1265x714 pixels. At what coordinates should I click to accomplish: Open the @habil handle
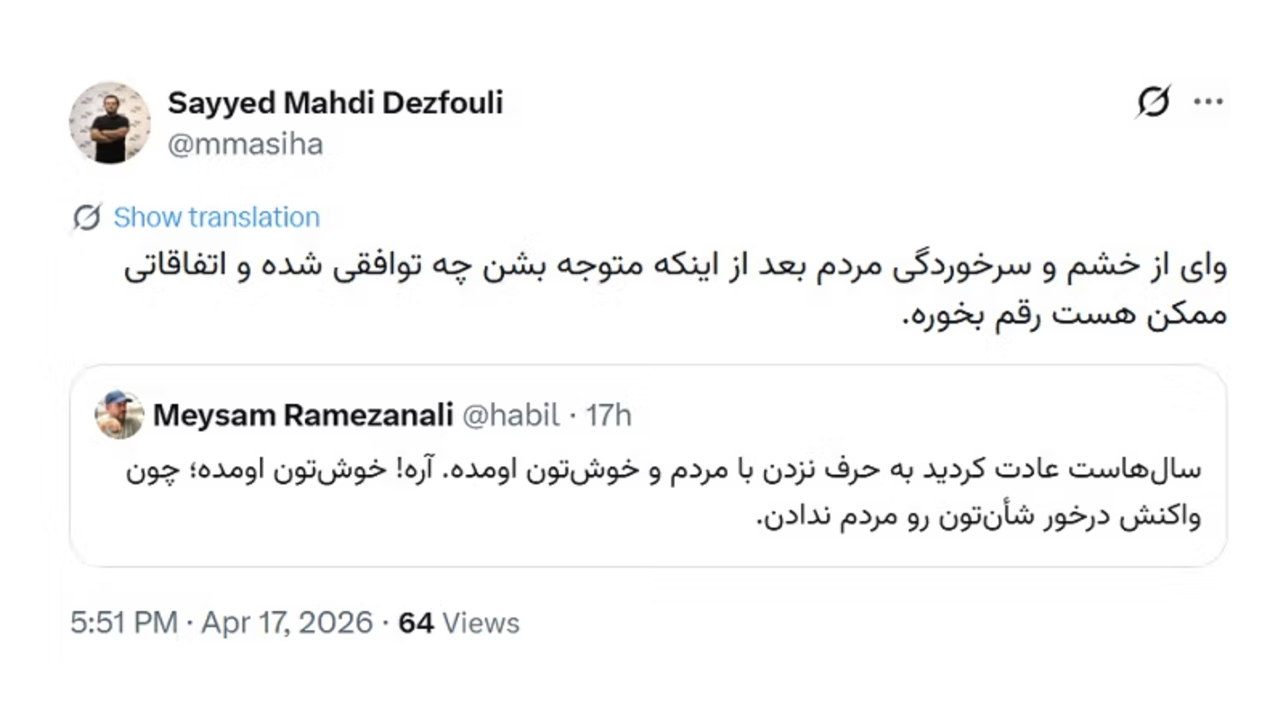(509, 415)
